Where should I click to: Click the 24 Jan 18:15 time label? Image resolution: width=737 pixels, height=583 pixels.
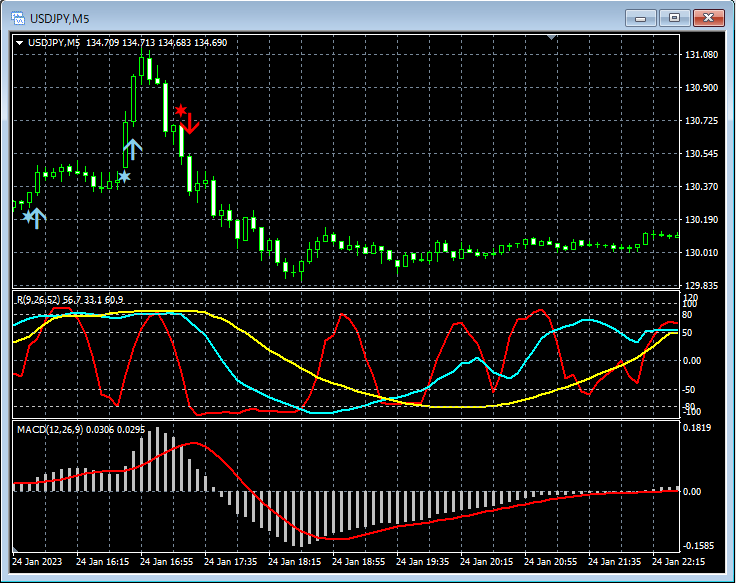click(x=294, y=562)
